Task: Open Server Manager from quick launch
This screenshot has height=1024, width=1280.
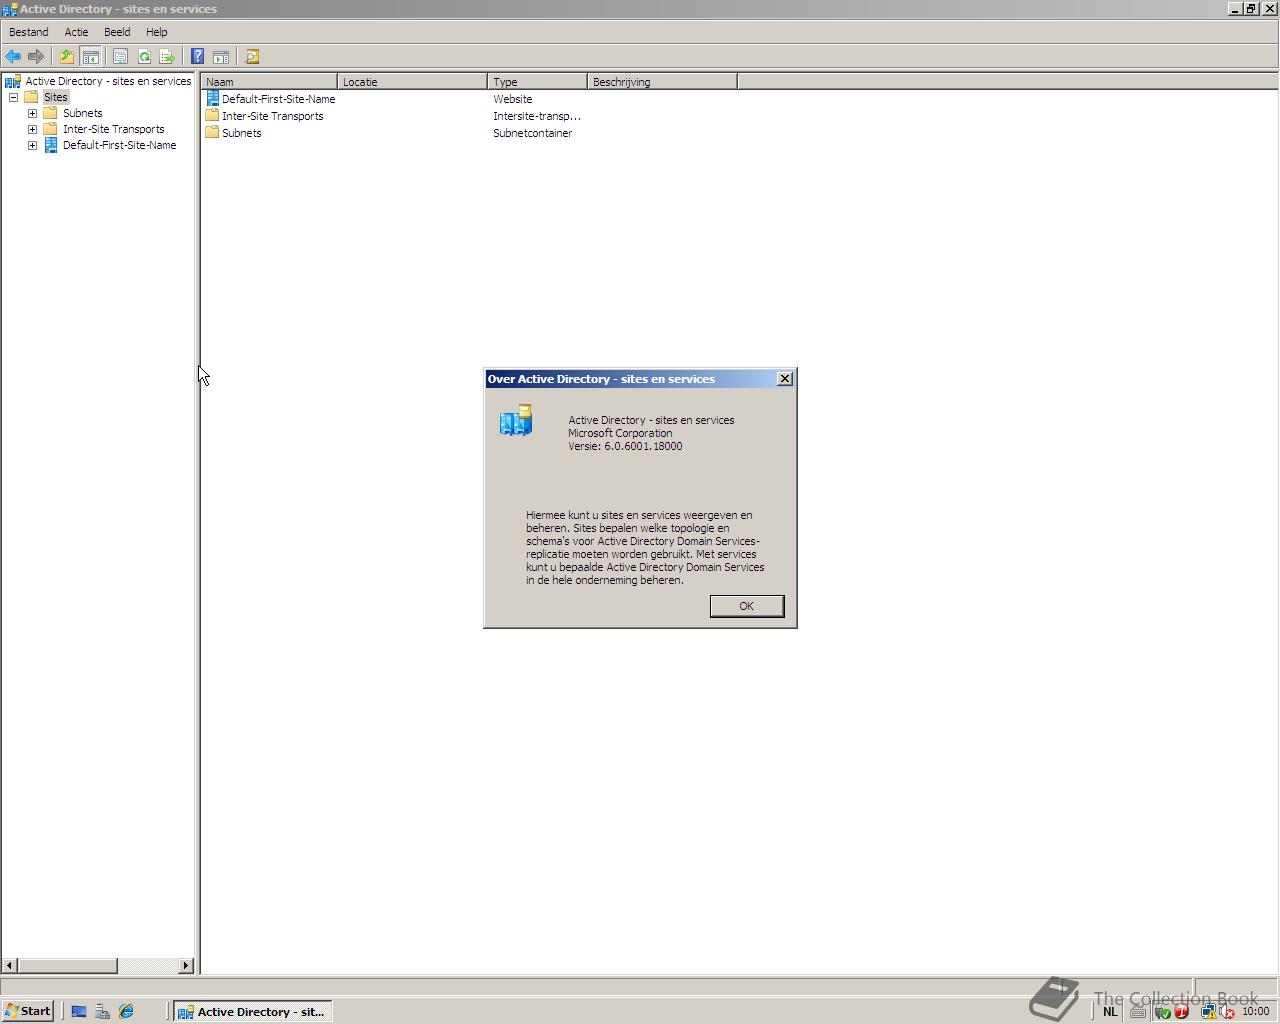Action: coord(102,1012)
